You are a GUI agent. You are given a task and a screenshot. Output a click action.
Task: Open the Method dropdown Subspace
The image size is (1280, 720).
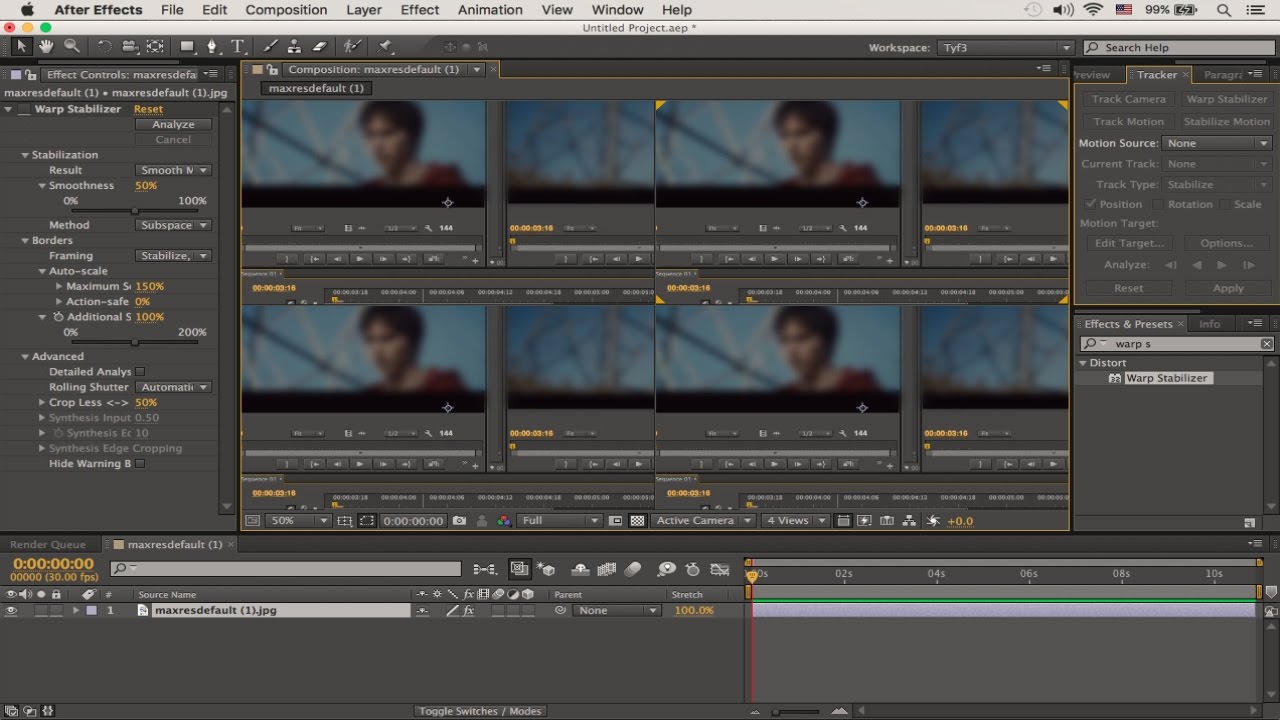click(x=173, y=225)
